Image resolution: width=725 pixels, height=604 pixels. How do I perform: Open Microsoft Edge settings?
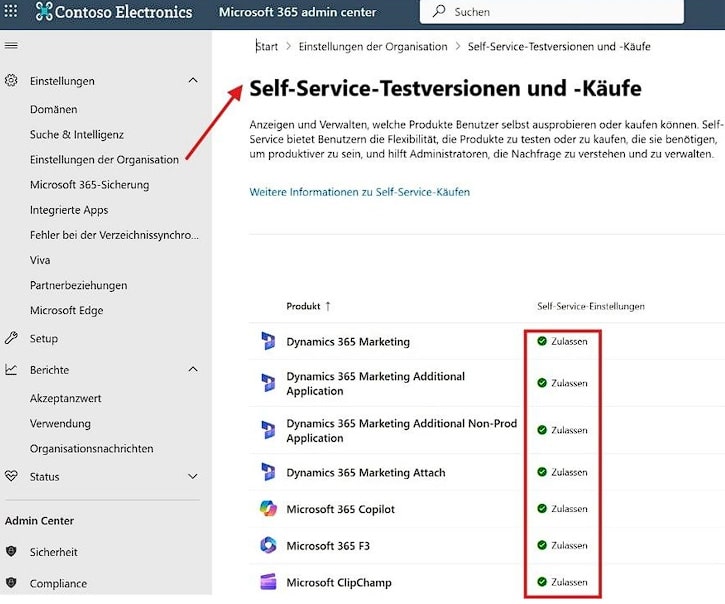click(x=67, y=310)
